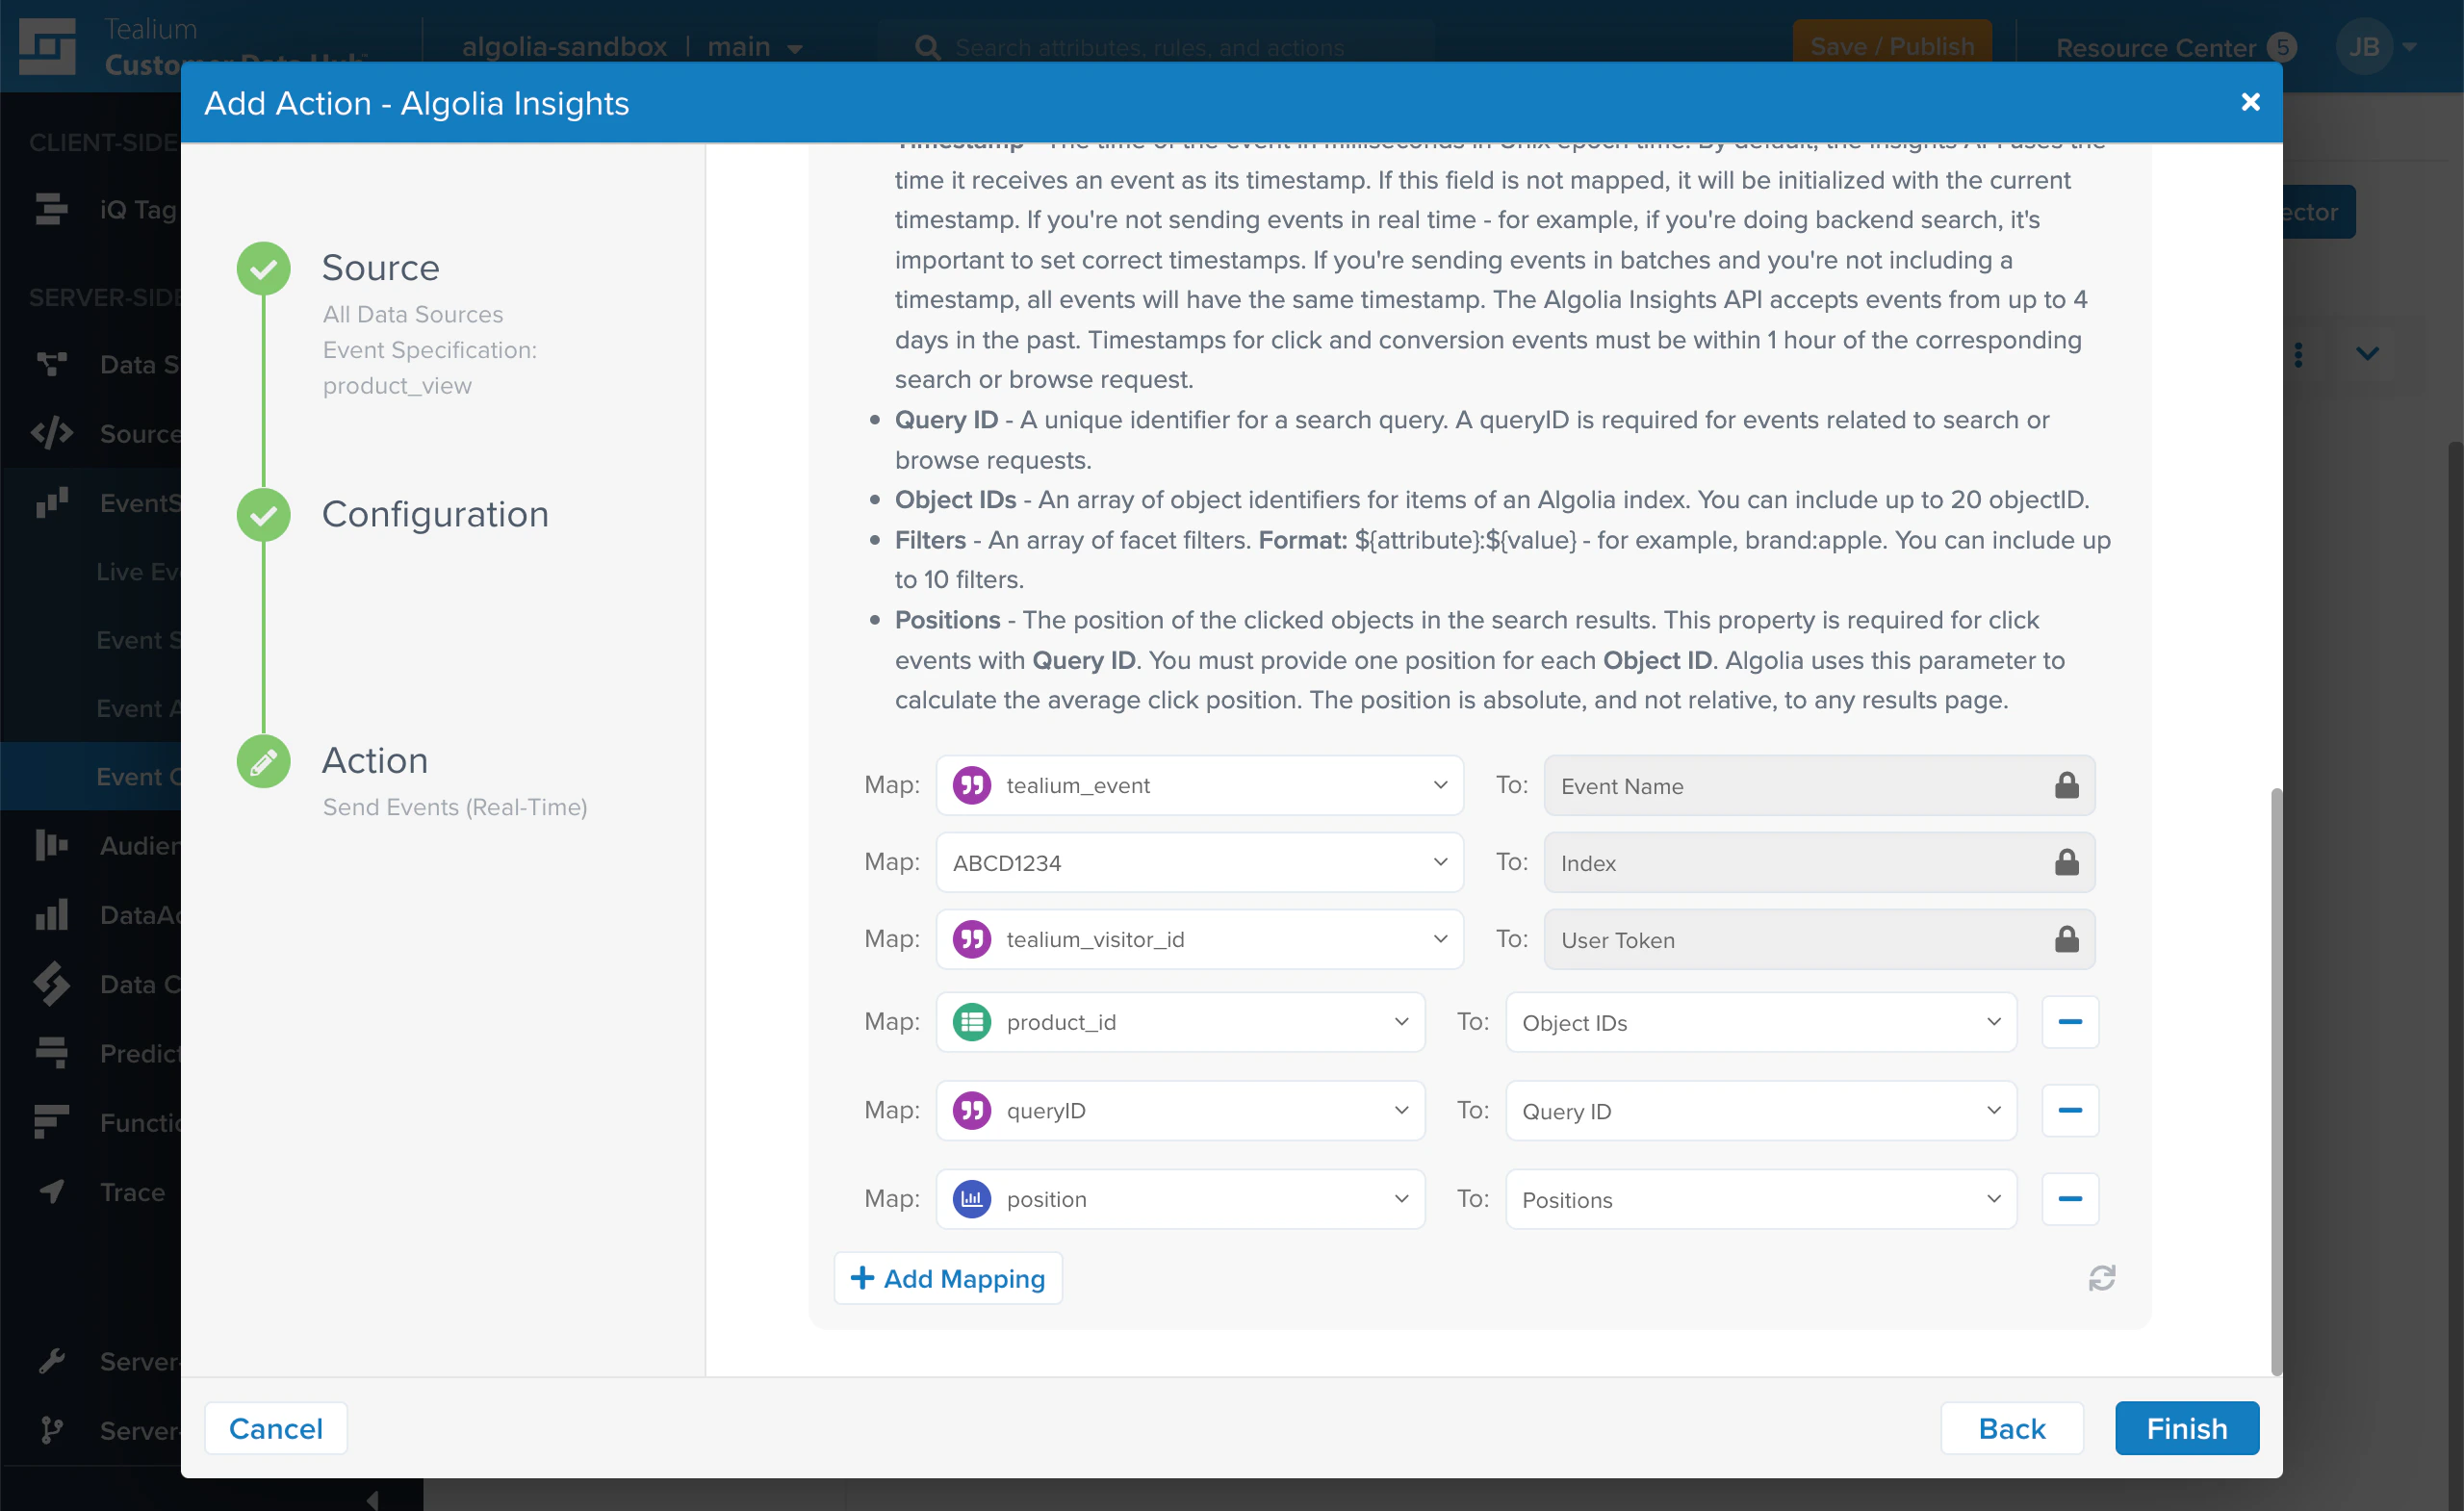Click the Source step checkmark icon

(263, 268)
